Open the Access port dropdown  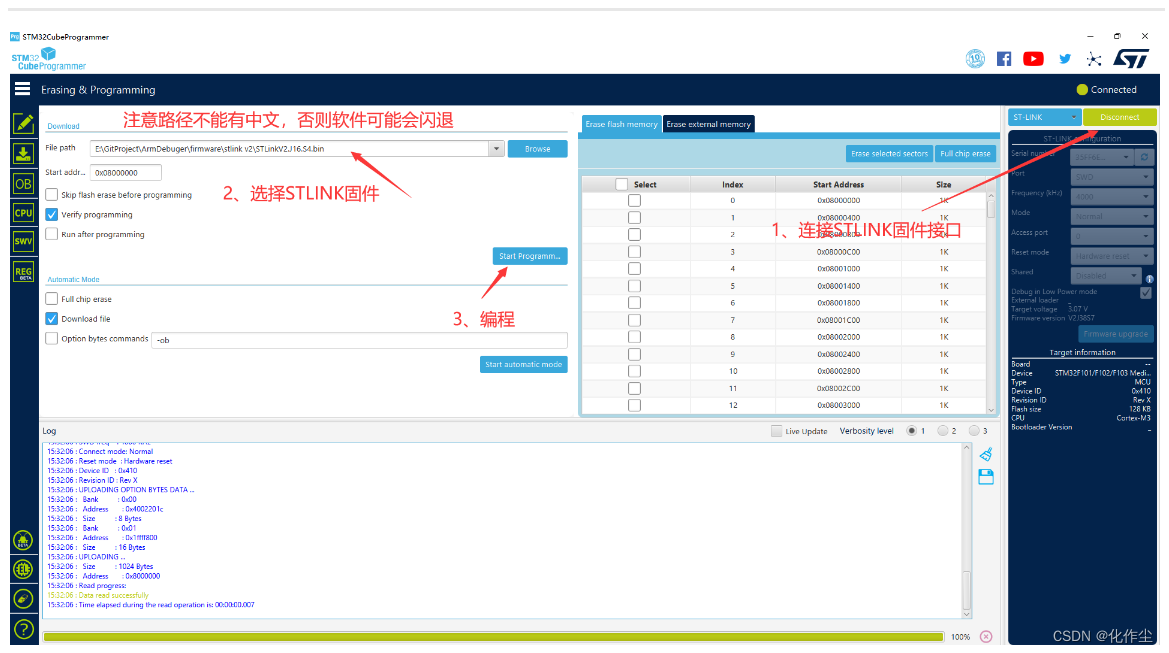[1112, 236]
